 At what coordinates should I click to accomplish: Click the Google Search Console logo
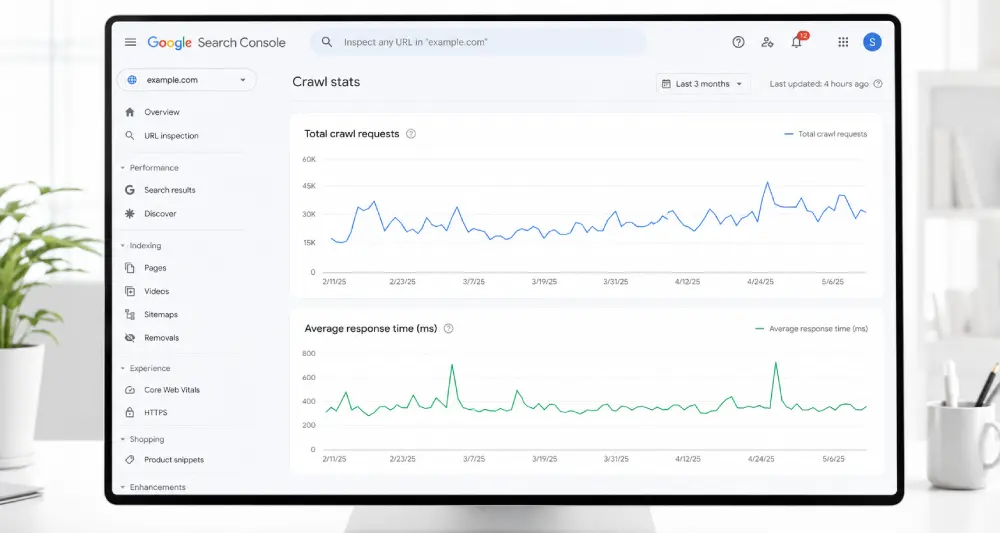point(216,43)
